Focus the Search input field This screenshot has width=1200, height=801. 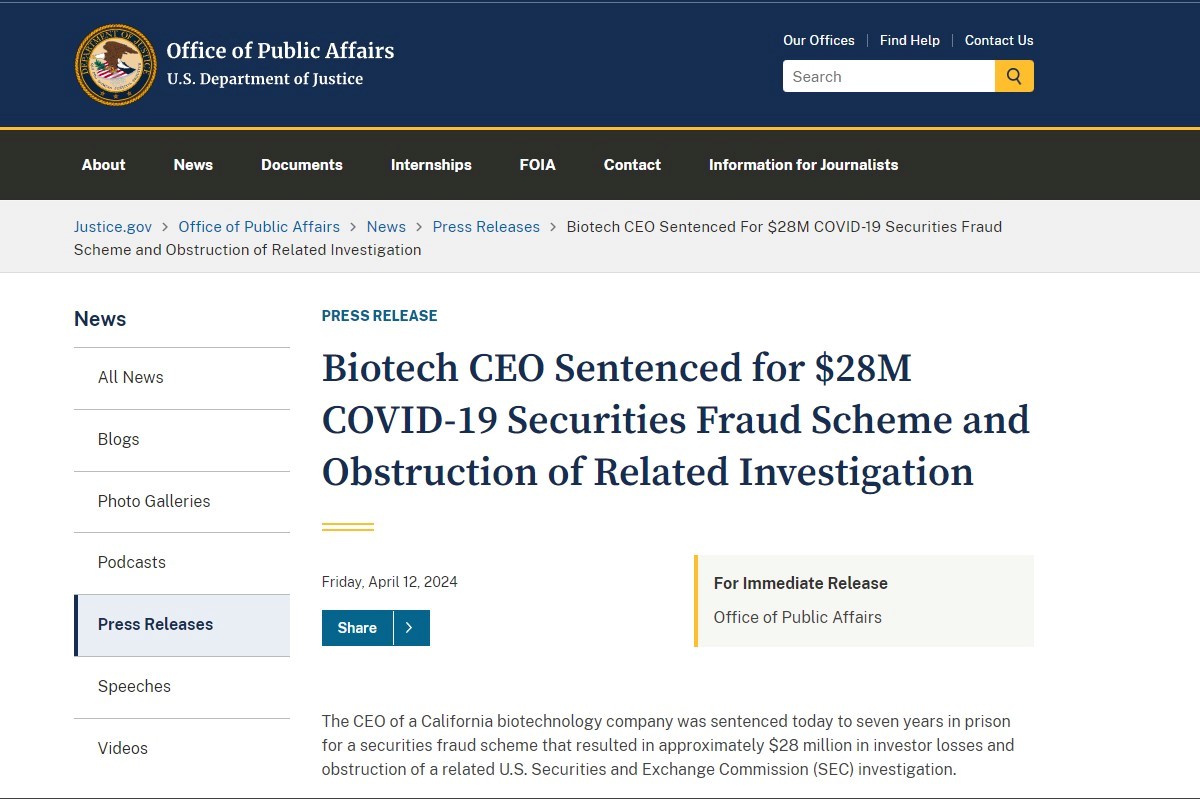889,76
